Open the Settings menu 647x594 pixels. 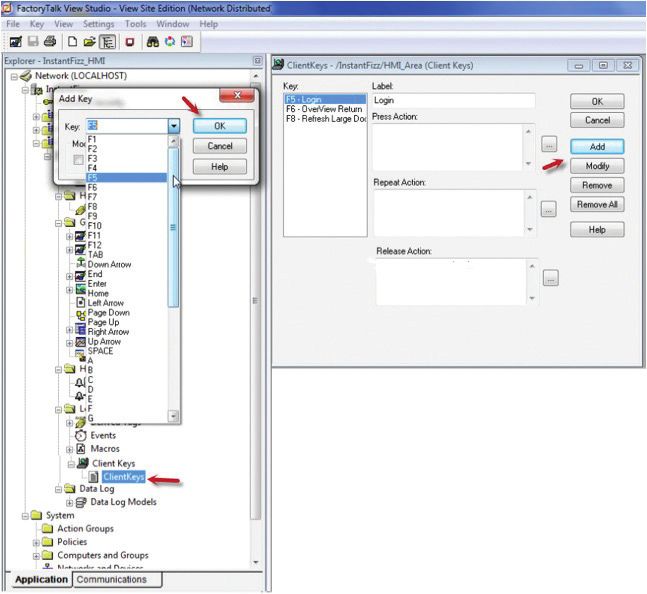point(98,24)
